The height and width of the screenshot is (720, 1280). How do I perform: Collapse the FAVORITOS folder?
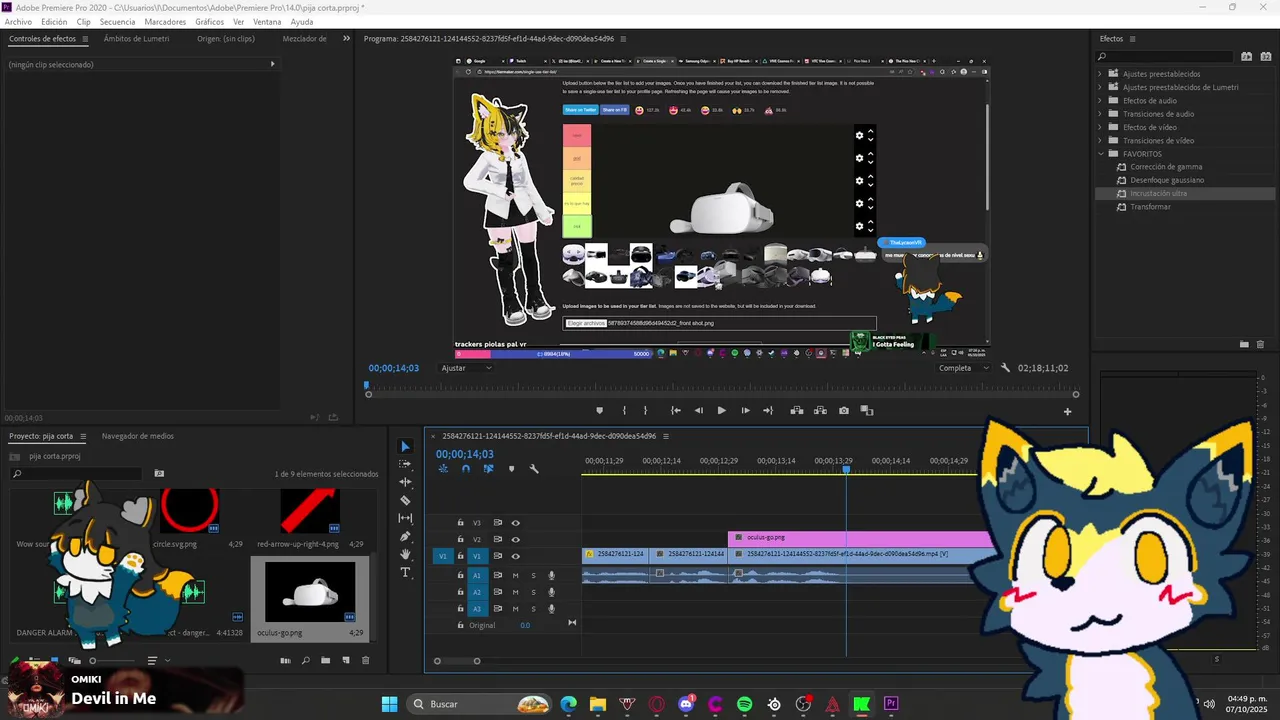click(1100, 154)
